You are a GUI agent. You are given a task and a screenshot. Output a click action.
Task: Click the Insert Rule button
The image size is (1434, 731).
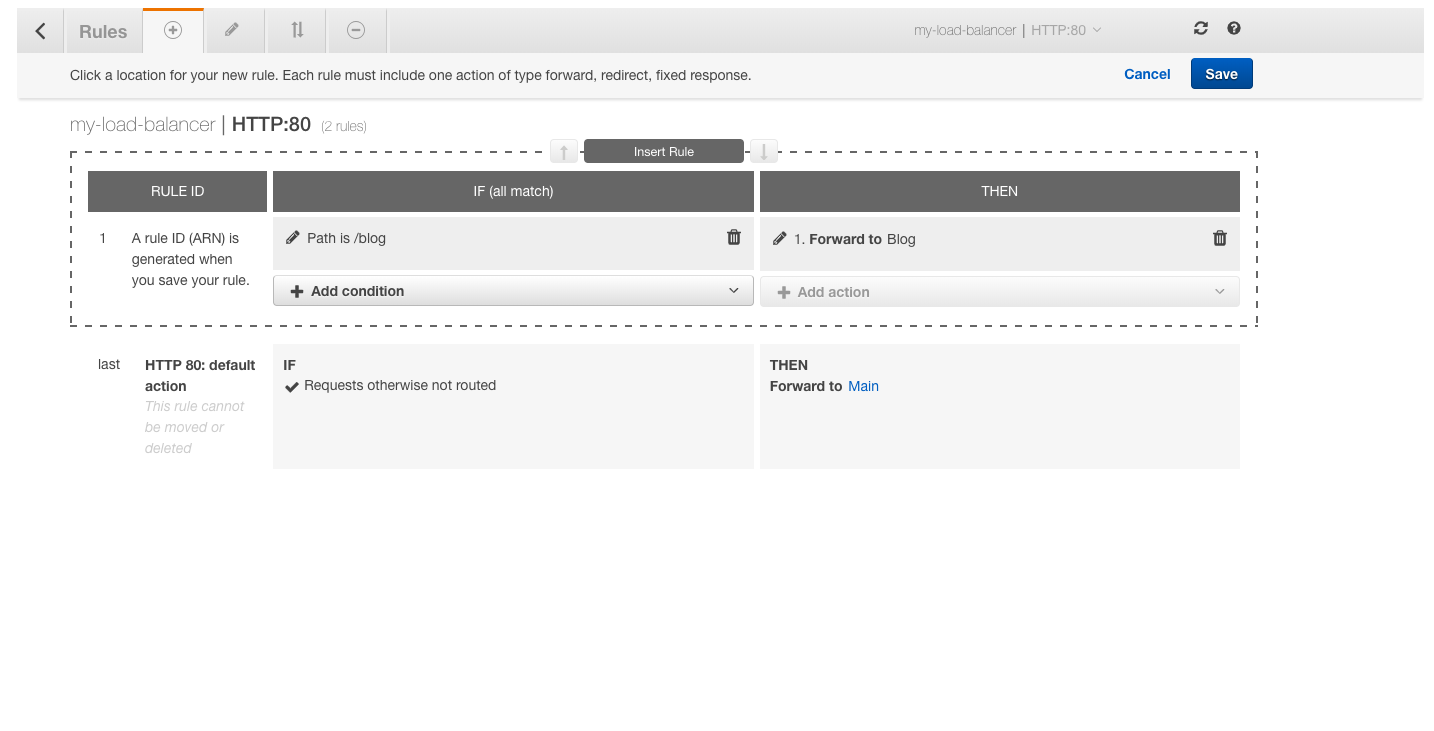(x=664, y=152)
